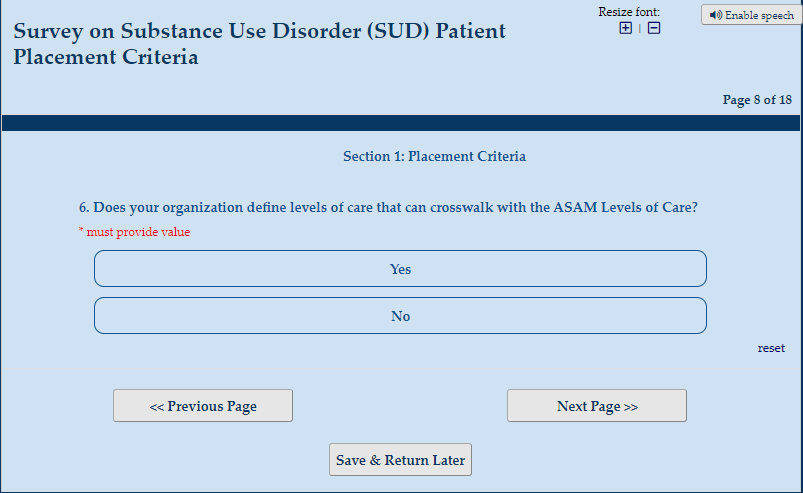This screenshot has width=803, height=493.
Task: Click the right chevrons on Next Page
Action: pos(630,407)
